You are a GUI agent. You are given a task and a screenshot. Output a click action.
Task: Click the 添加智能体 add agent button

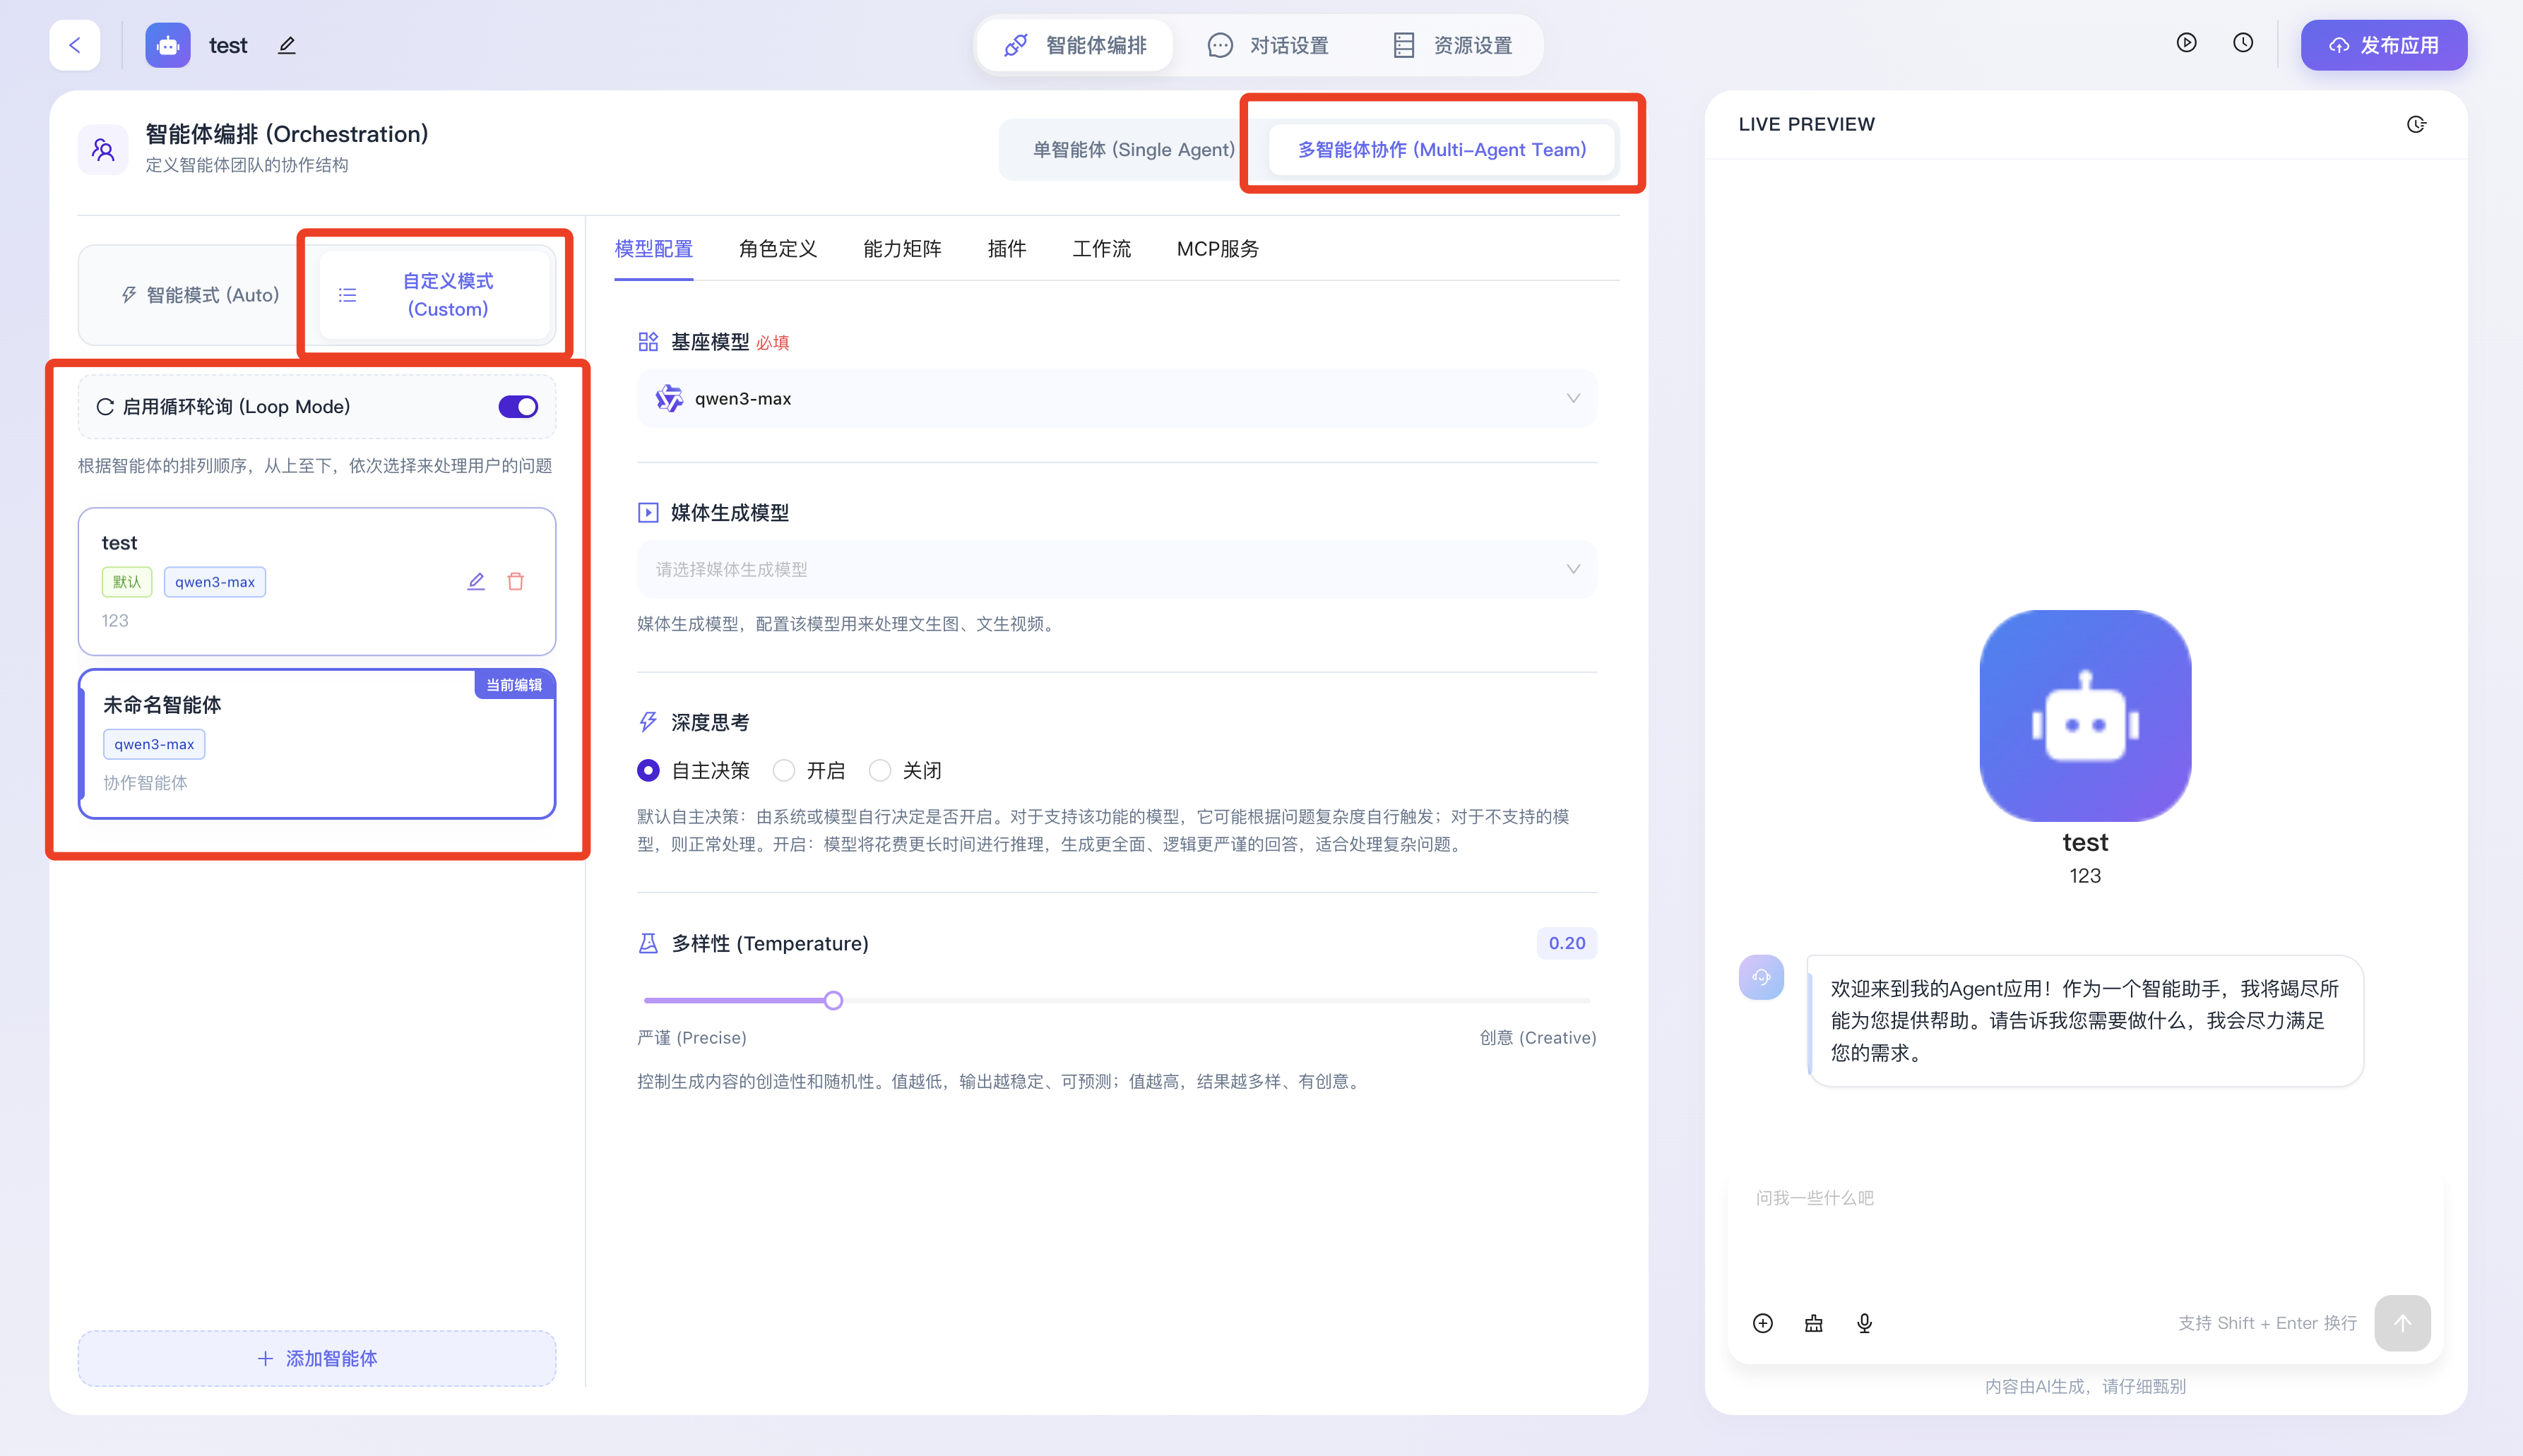317,1358
